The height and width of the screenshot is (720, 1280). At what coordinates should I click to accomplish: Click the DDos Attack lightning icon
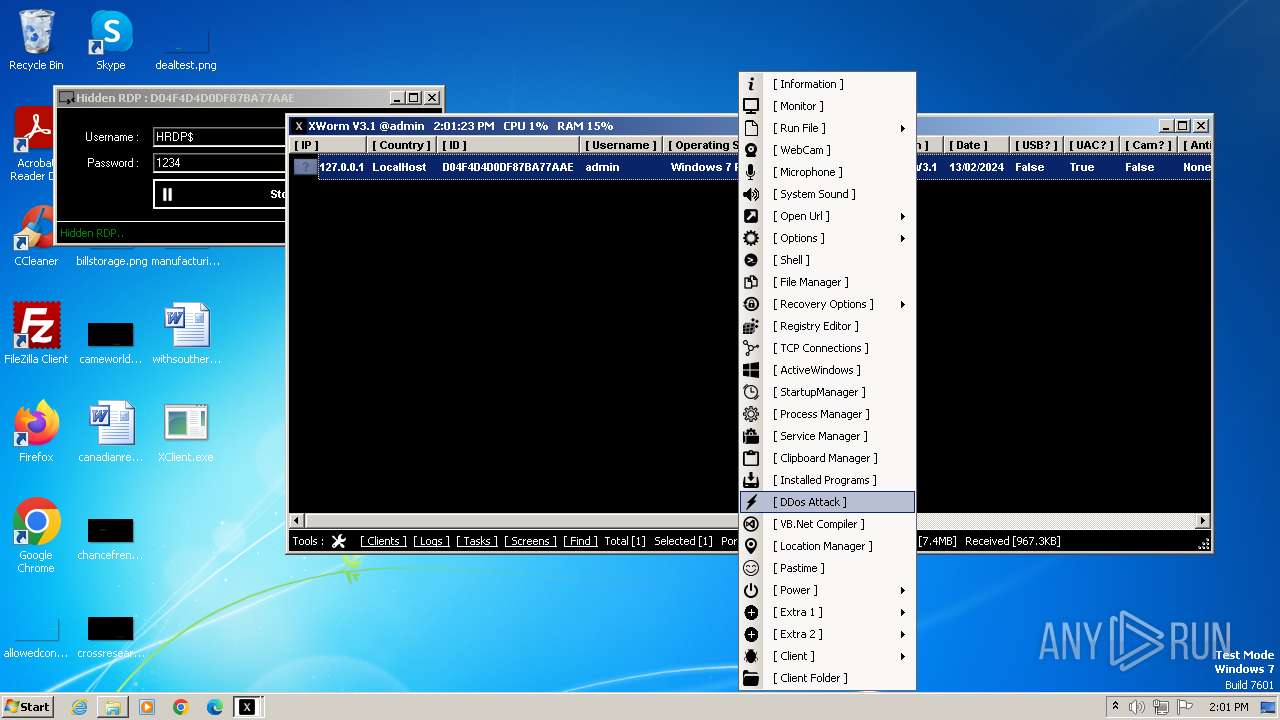(751, 502)
